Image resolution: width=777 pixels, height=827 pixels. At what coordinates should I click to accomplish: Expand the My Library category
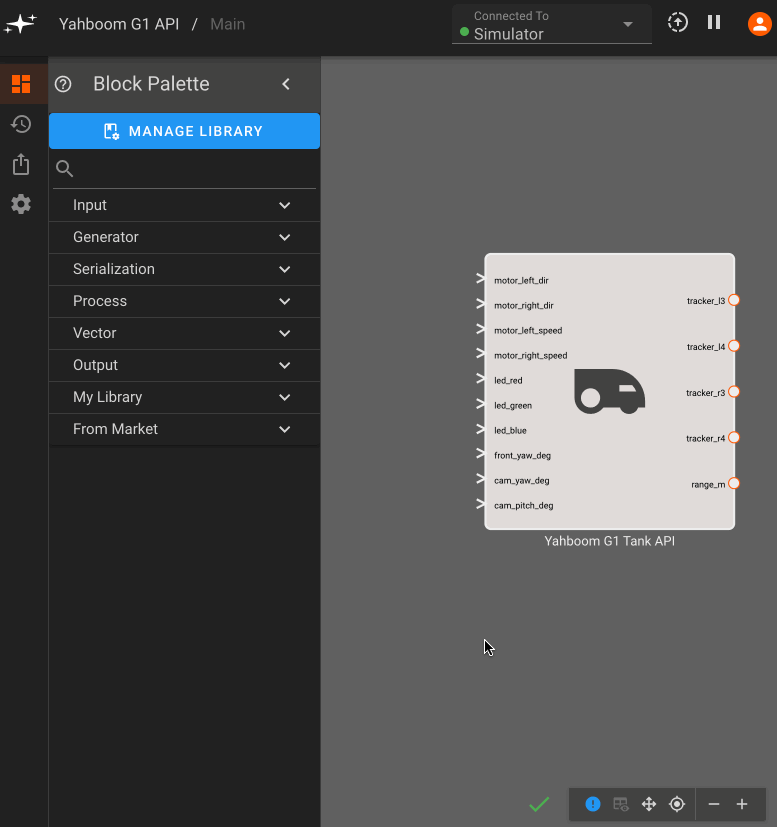[184, 397]
